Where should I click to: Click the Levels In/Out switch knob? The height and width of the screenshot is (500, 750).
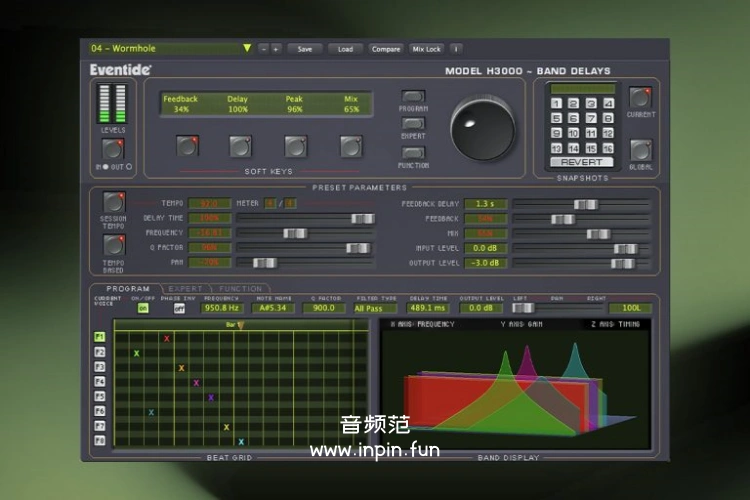click(x=113, y=149)
